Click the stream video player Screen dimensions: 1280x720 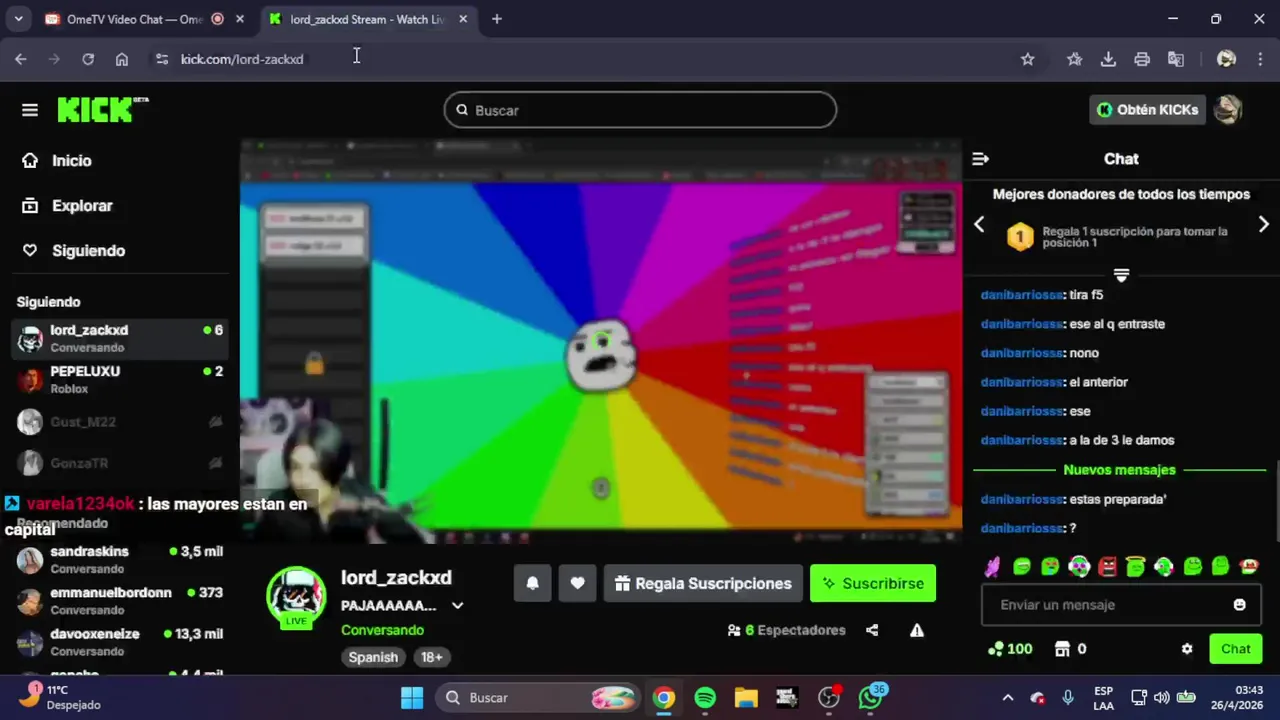[601, 342]
